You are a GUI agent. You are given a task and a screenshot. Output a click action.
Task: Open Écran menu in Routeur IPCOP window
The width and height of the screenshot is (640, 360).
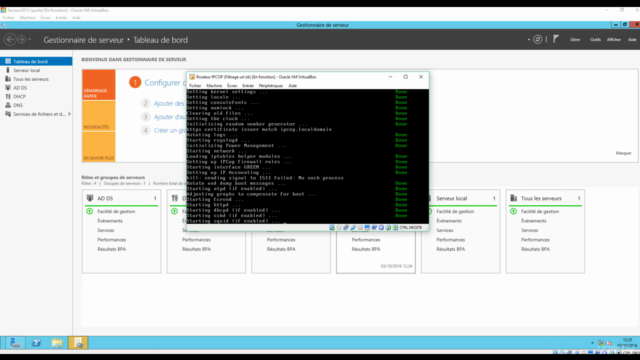pos(232,86)
